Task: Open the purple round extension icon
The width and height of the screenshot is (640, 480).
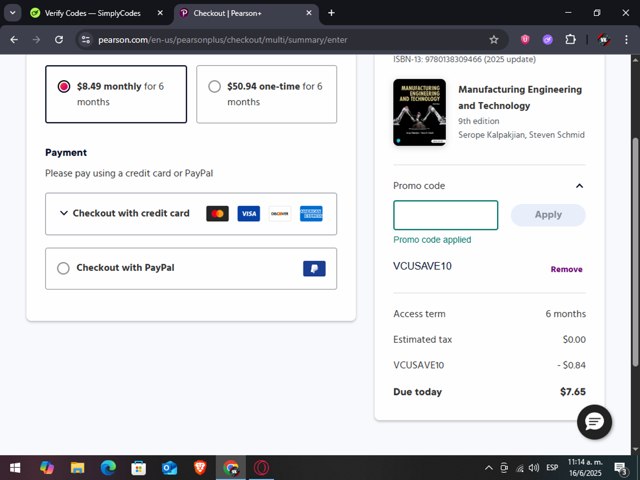Action: (x=547, y=40)
